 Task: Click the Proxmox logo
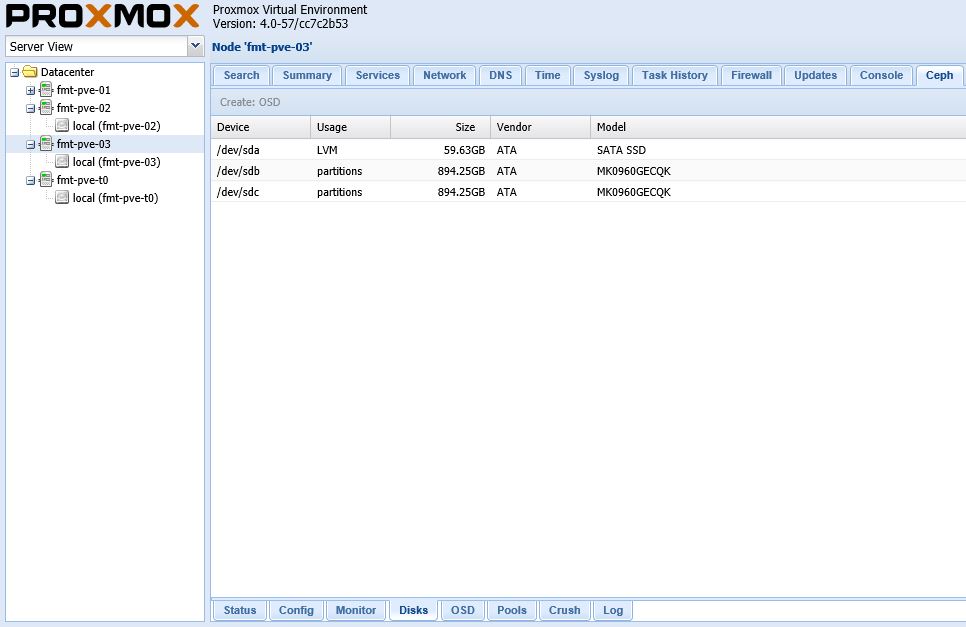point(103,16)
